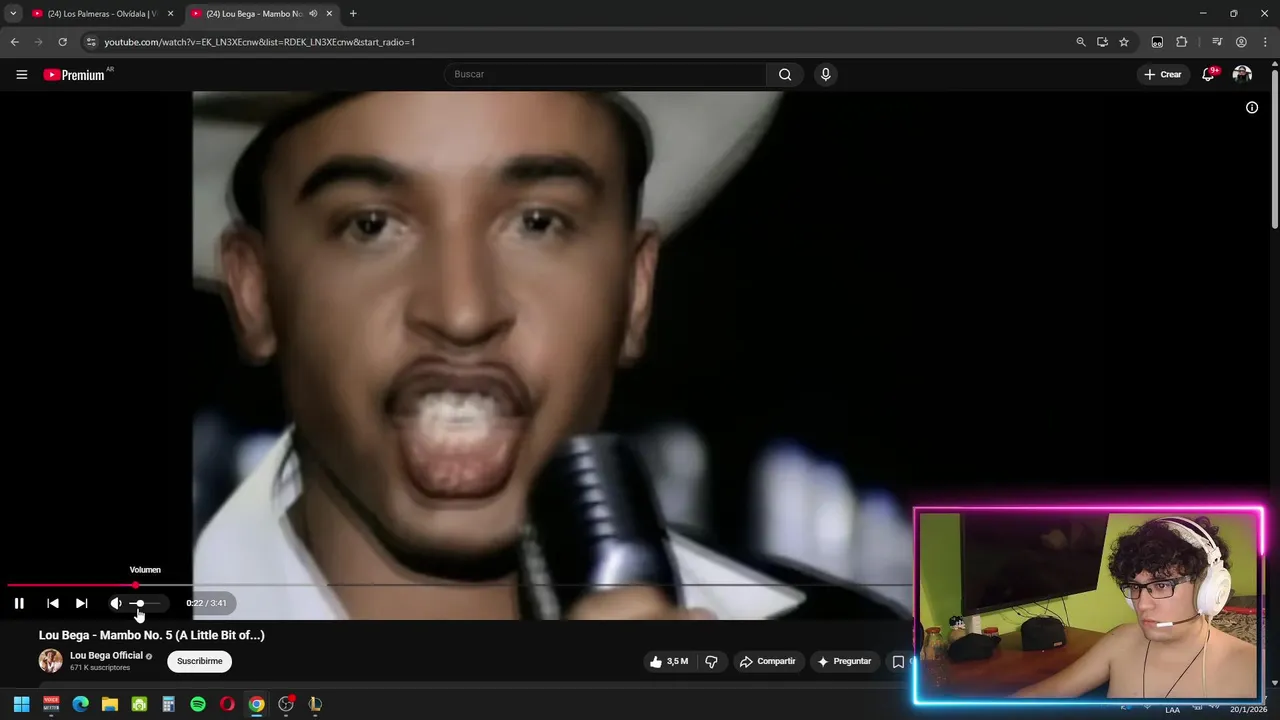Open the Chrome profile icon
Image resolution: width=1280 pixels, height=720 pixels.
[x=1241, y=42]
